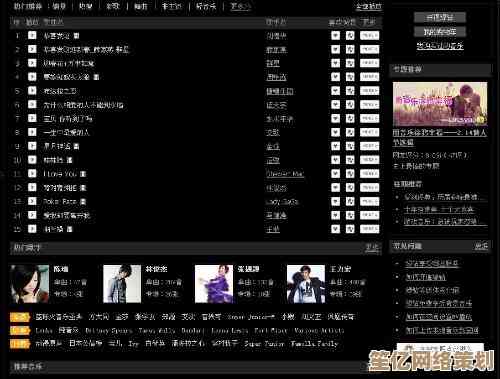
Task: Click the "more" link on the sidebar FAQ header
Action: [481, 246]
